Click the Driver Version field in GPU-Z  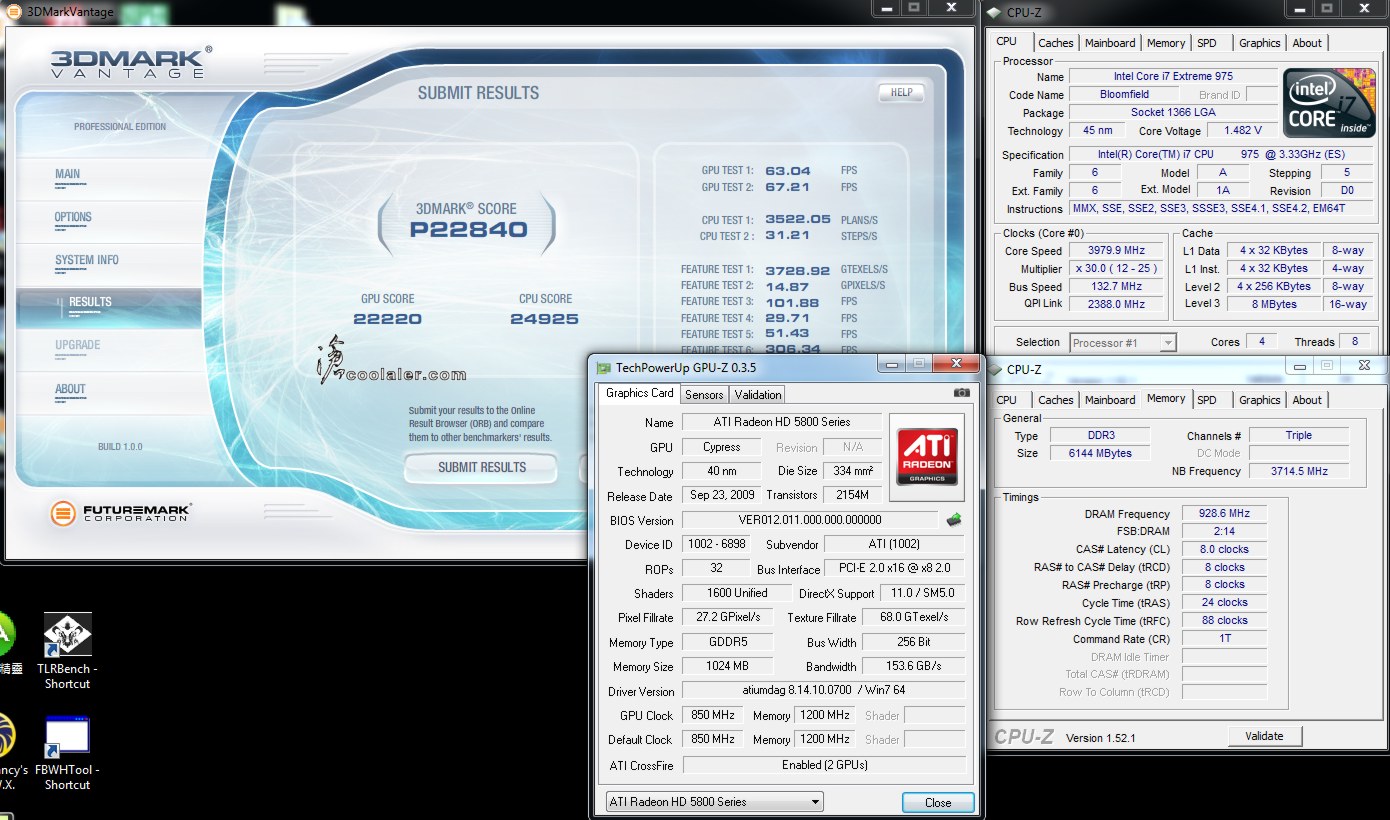pyautogui.click(x=824, y=690)
